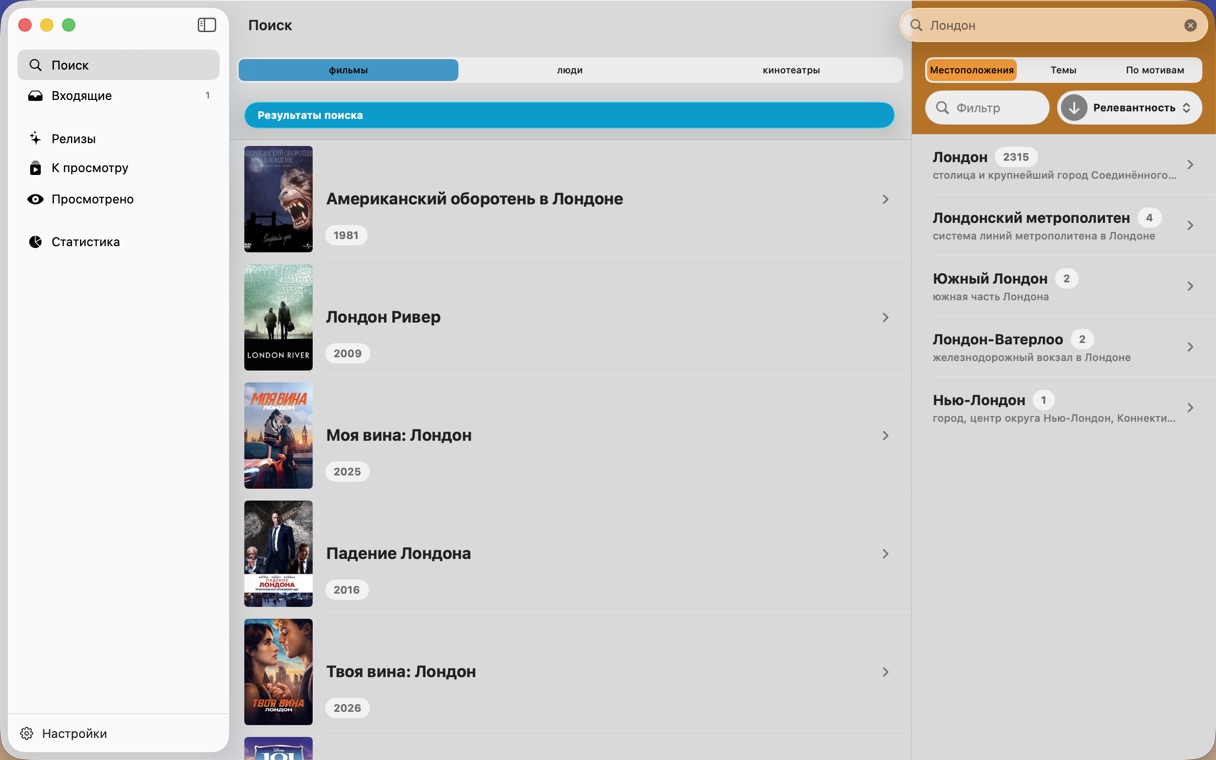
Task: Click the magnifier icon in the search field
Action: (x=916, y=25)
